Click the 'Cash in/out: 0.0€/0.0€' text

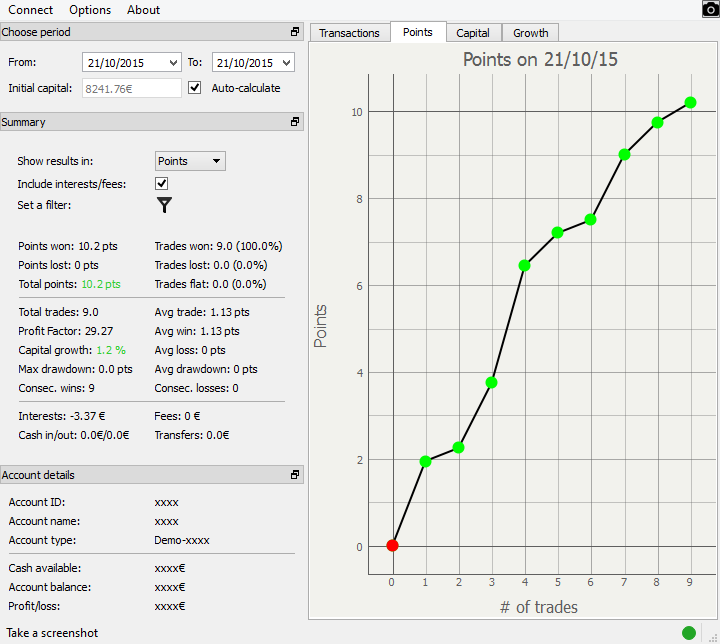[x=74, y=435]
